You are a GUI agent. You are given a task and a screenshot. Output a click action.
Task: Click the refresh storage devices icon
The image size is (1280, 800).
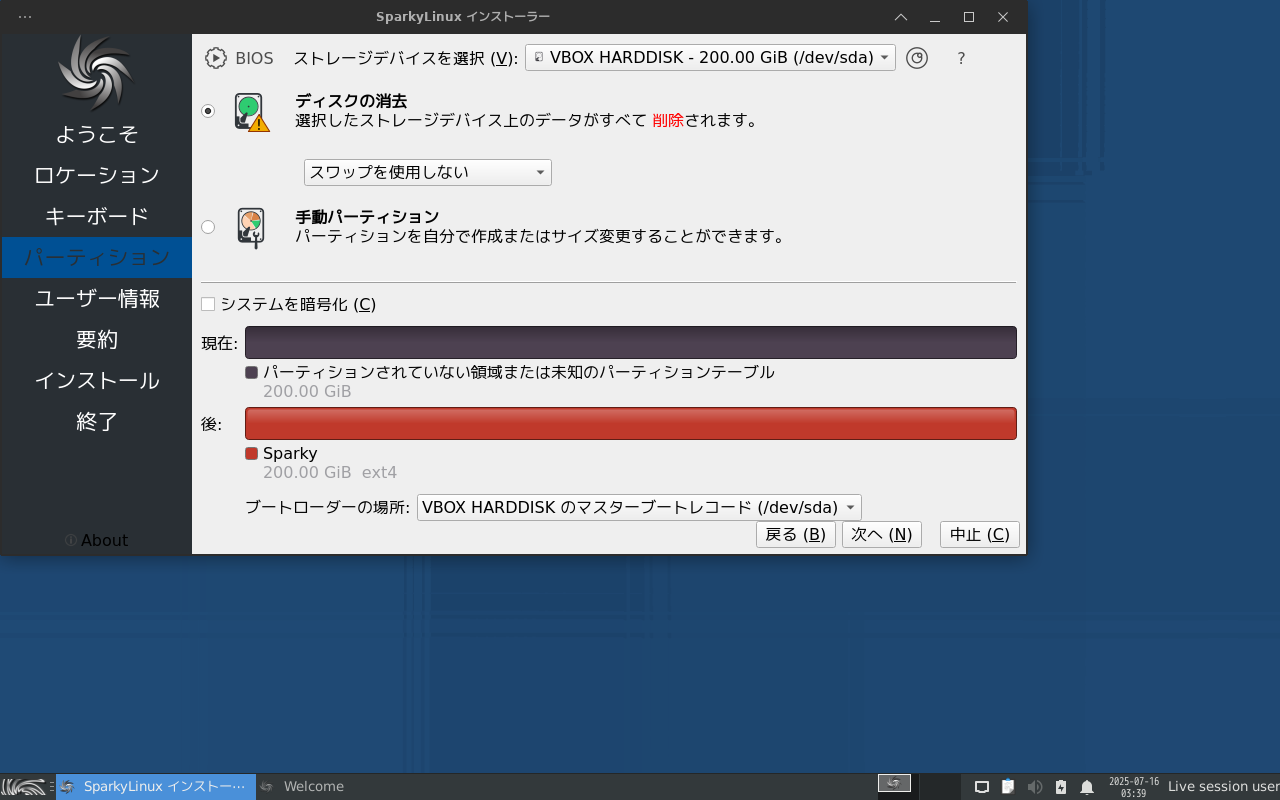point(917,58)
